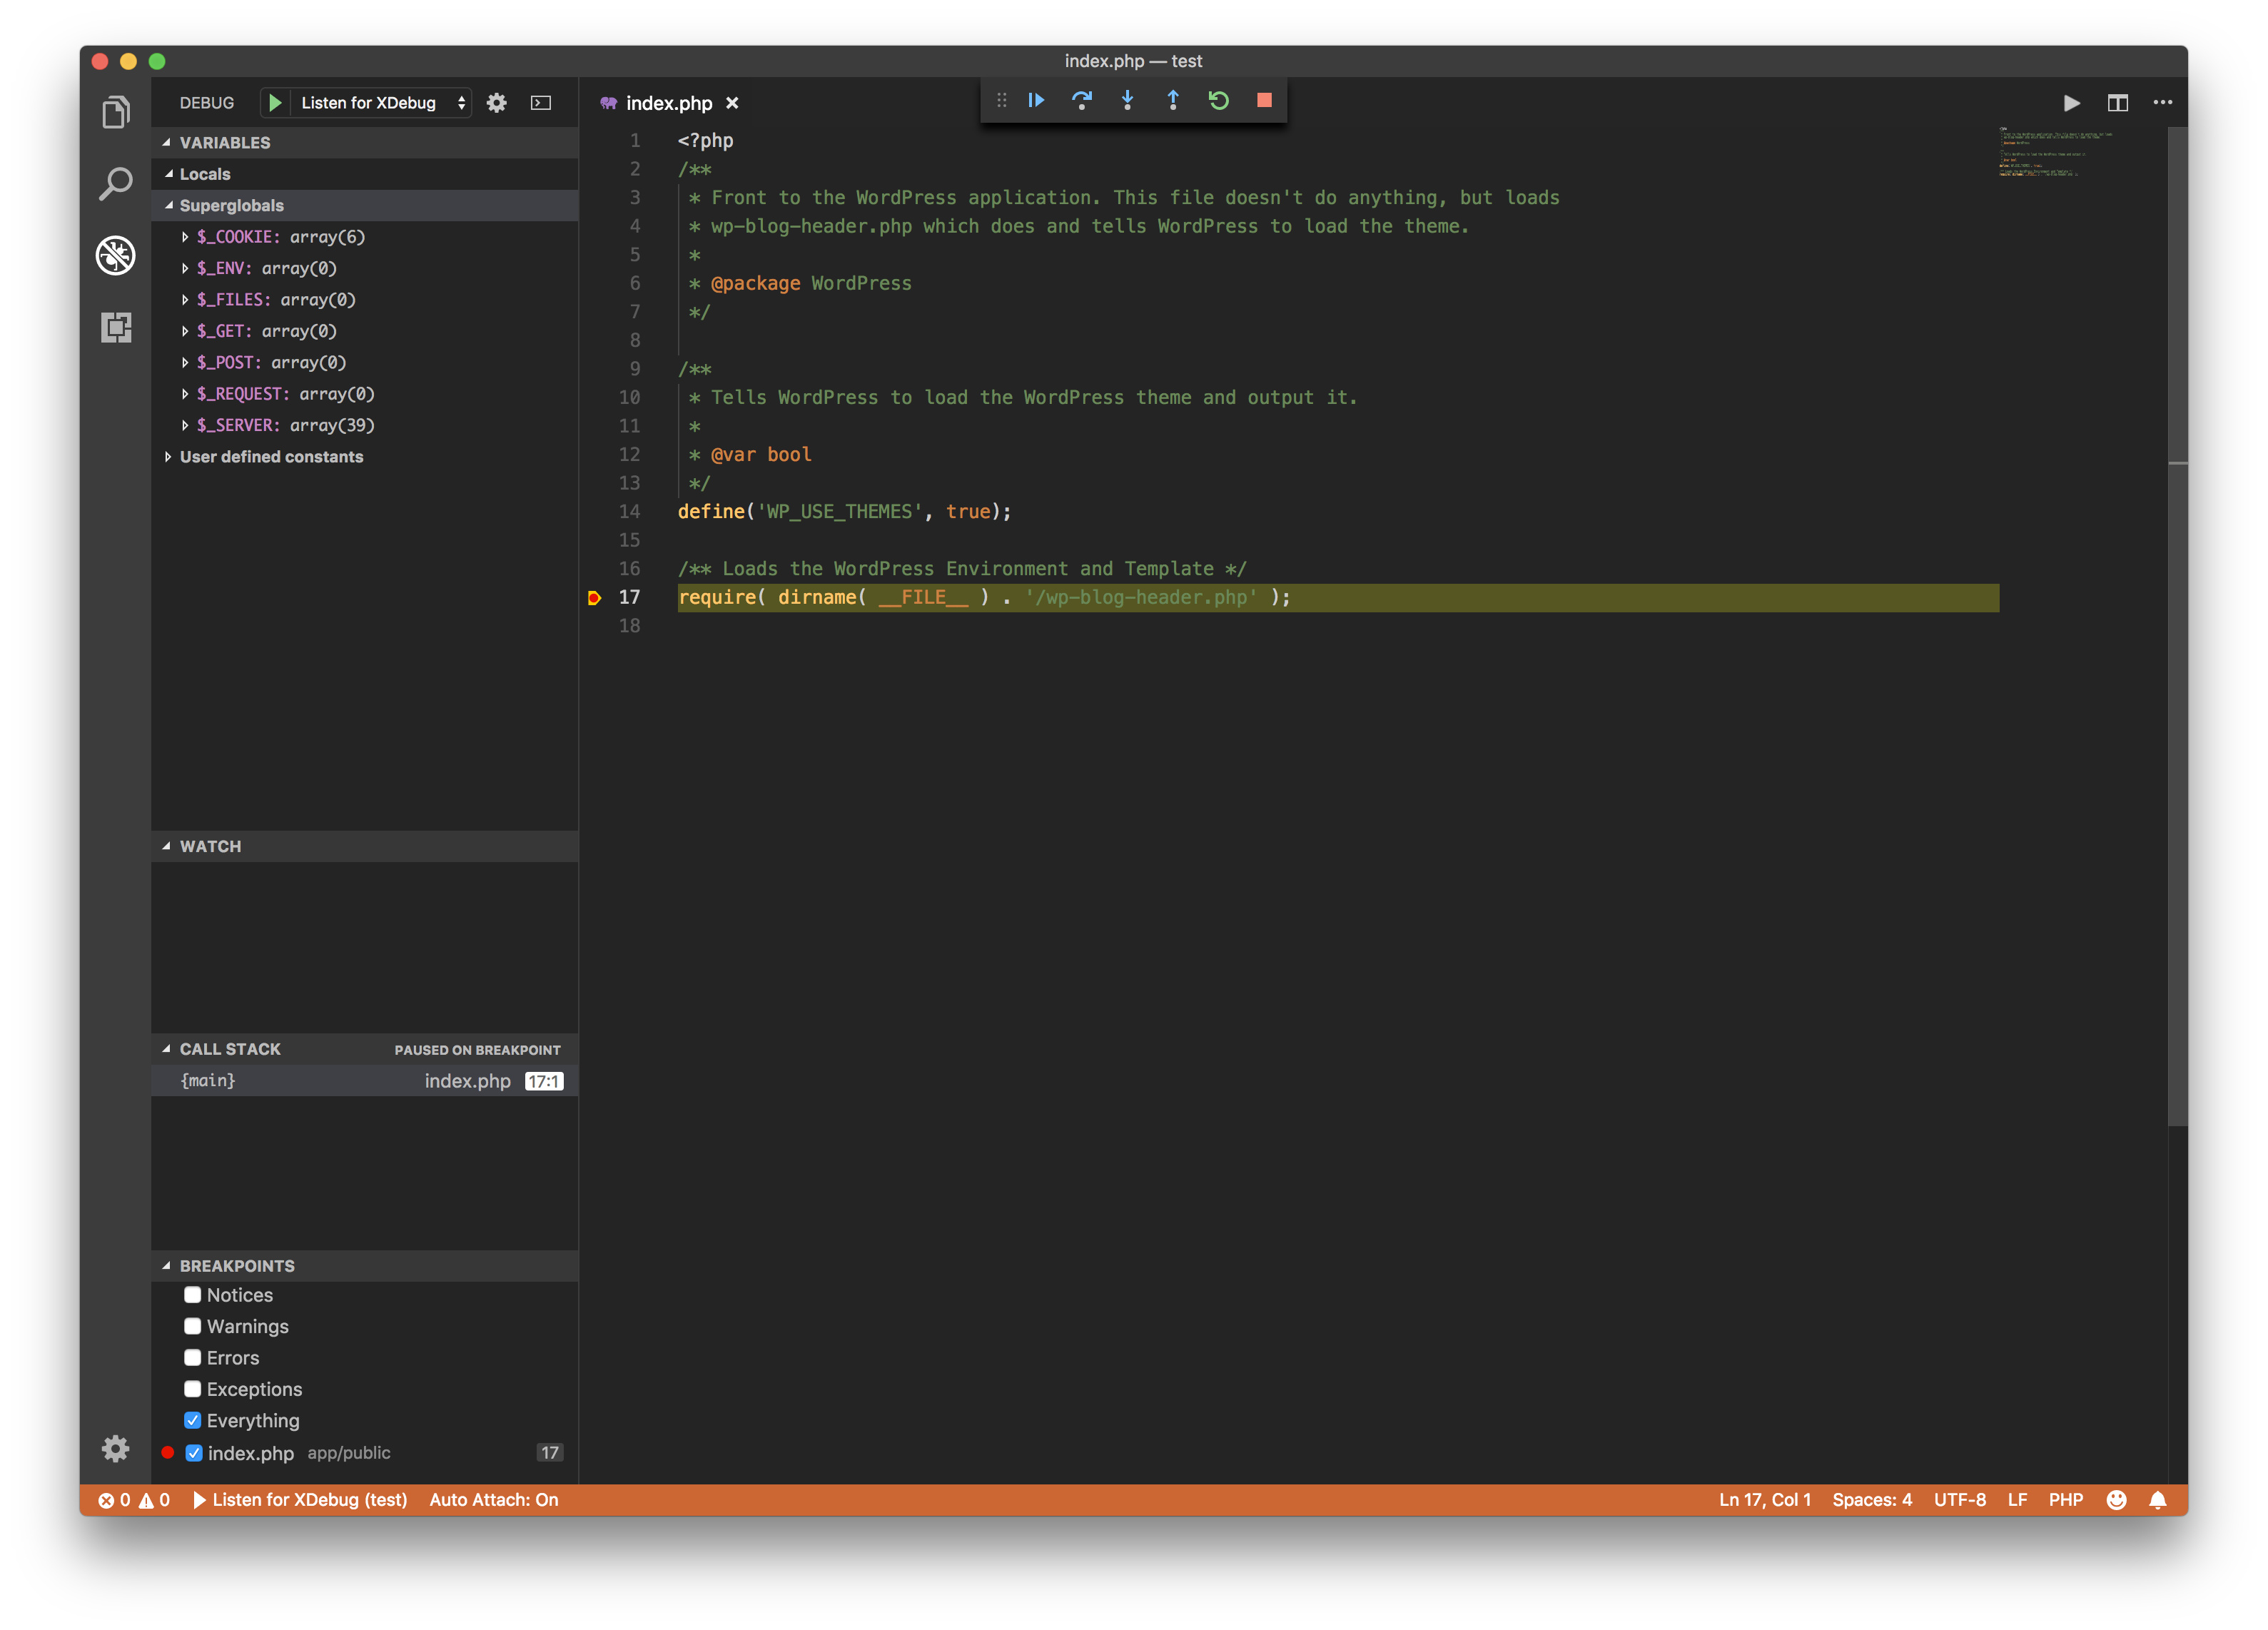Screen dimensions: 2268x1630
Task: Click the Step Out debug icon
Action: (1173, 100)
